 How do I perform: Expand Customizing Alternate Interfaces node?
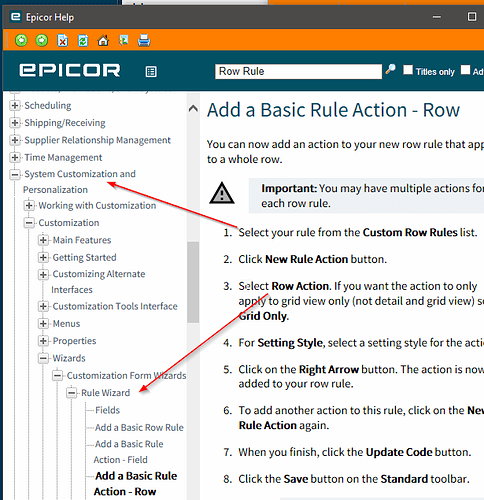coord(43,275)
